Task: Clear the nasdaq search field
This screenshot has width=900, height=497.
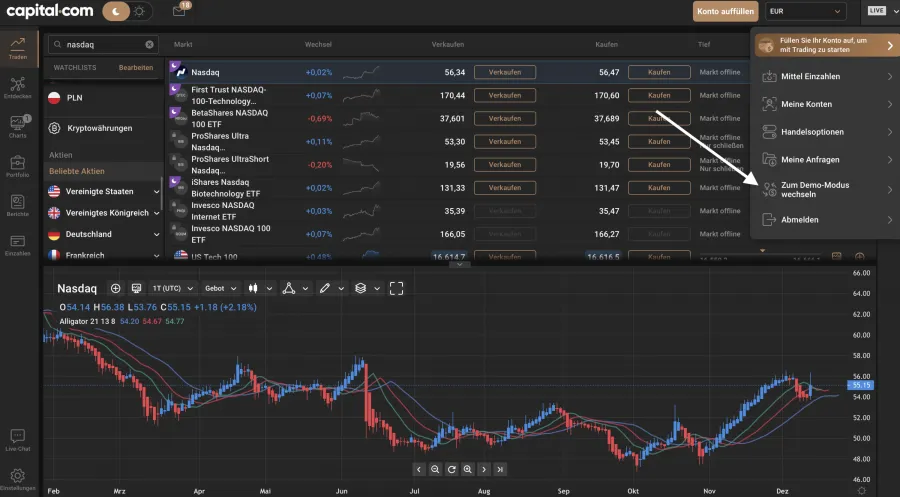Action: click(x=149, y=44)
